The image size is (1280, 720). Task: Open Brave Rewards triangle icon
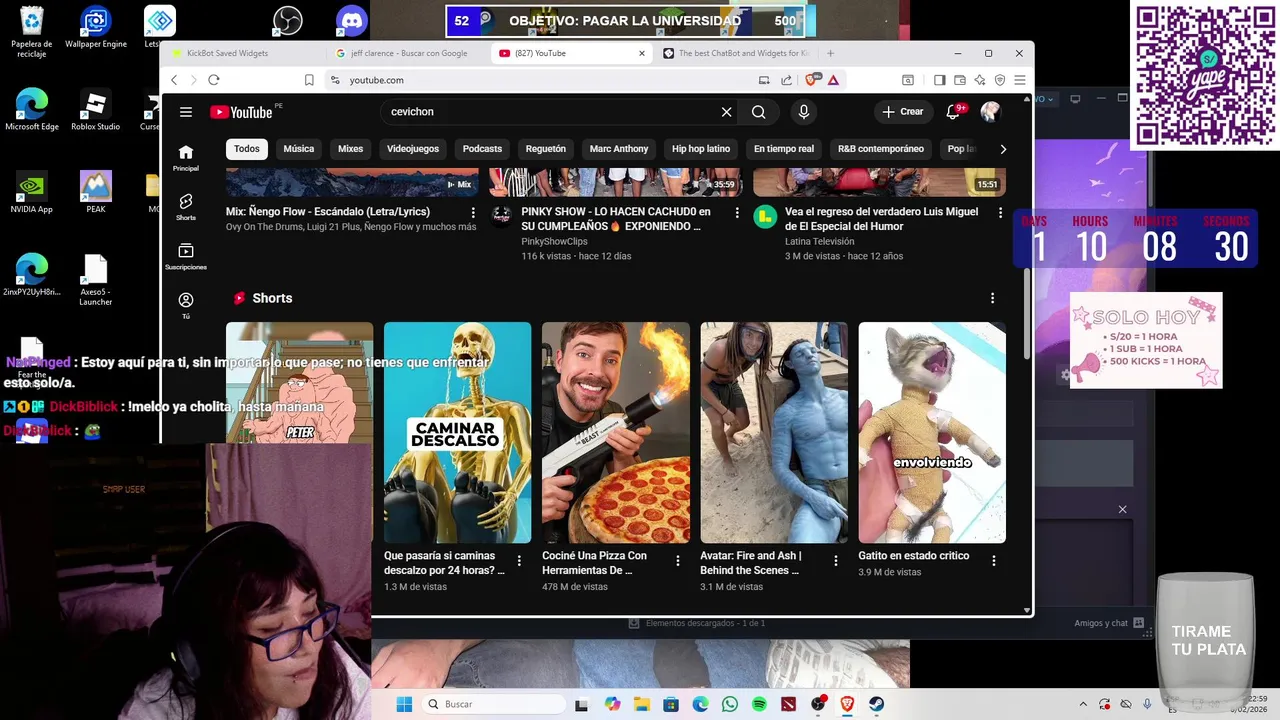[x=833, y=80]
